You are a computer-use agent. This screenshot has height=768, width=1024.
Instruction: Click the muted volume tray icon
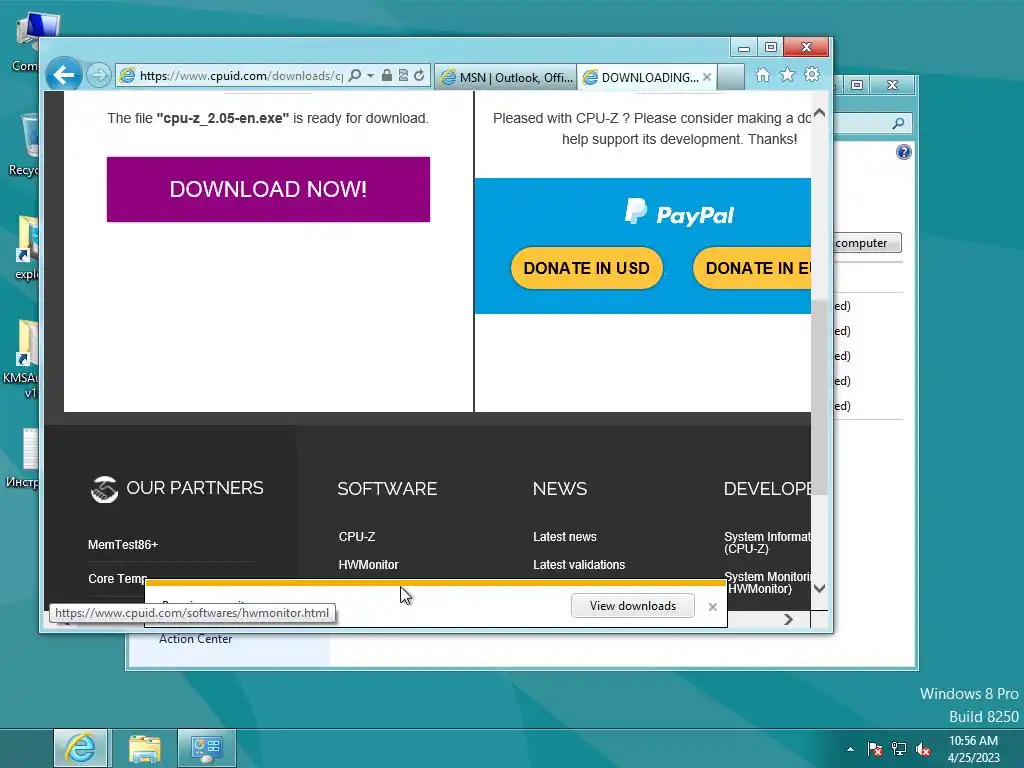point(923,749)
